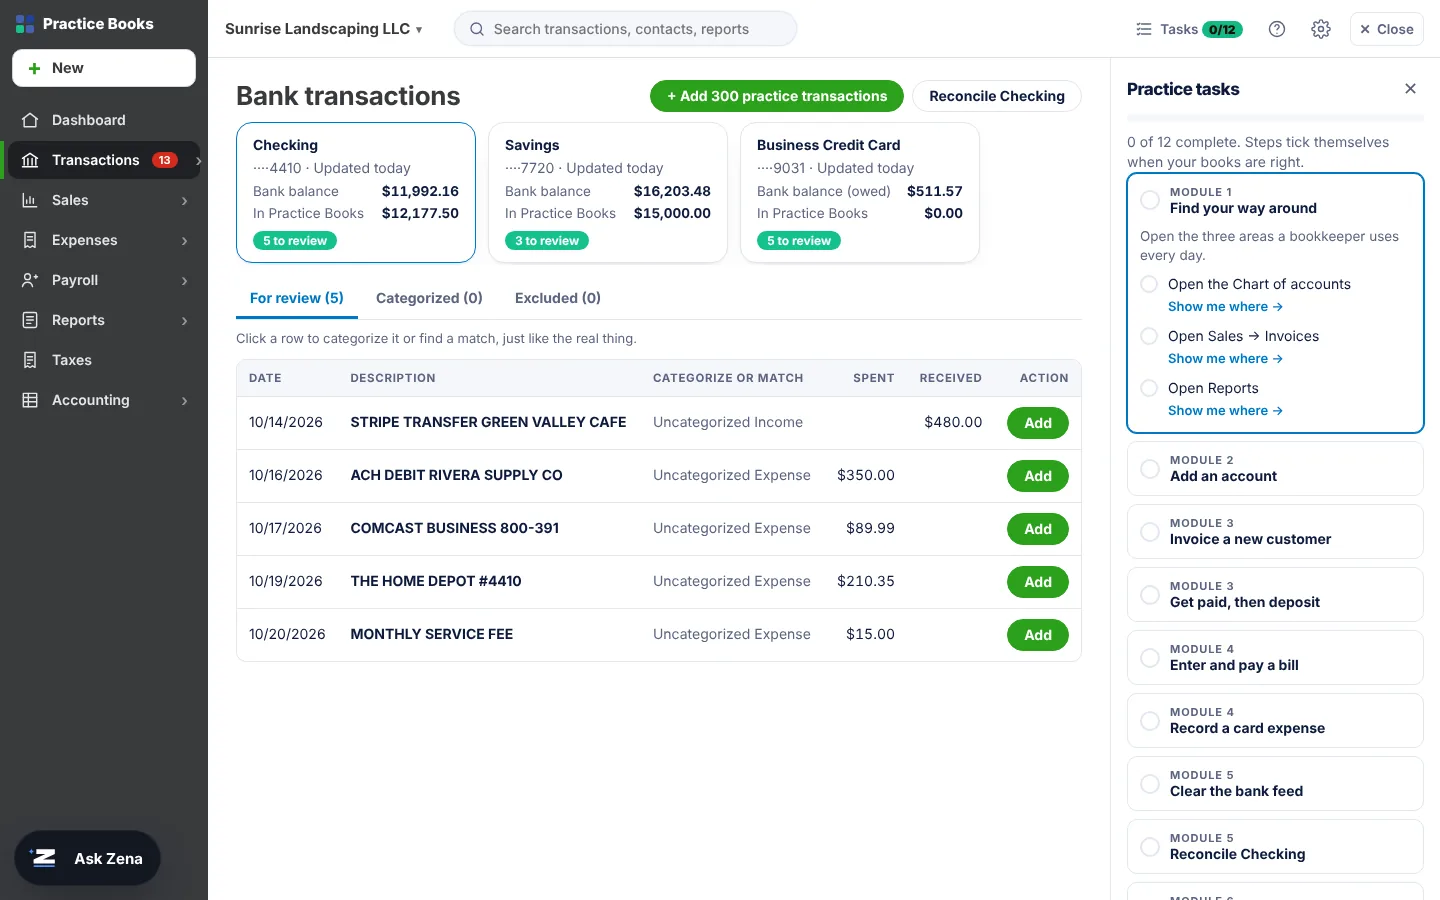This screenshot has height=900, width=1440.
Task: Select the Savings account card
Action: [608, 193]
